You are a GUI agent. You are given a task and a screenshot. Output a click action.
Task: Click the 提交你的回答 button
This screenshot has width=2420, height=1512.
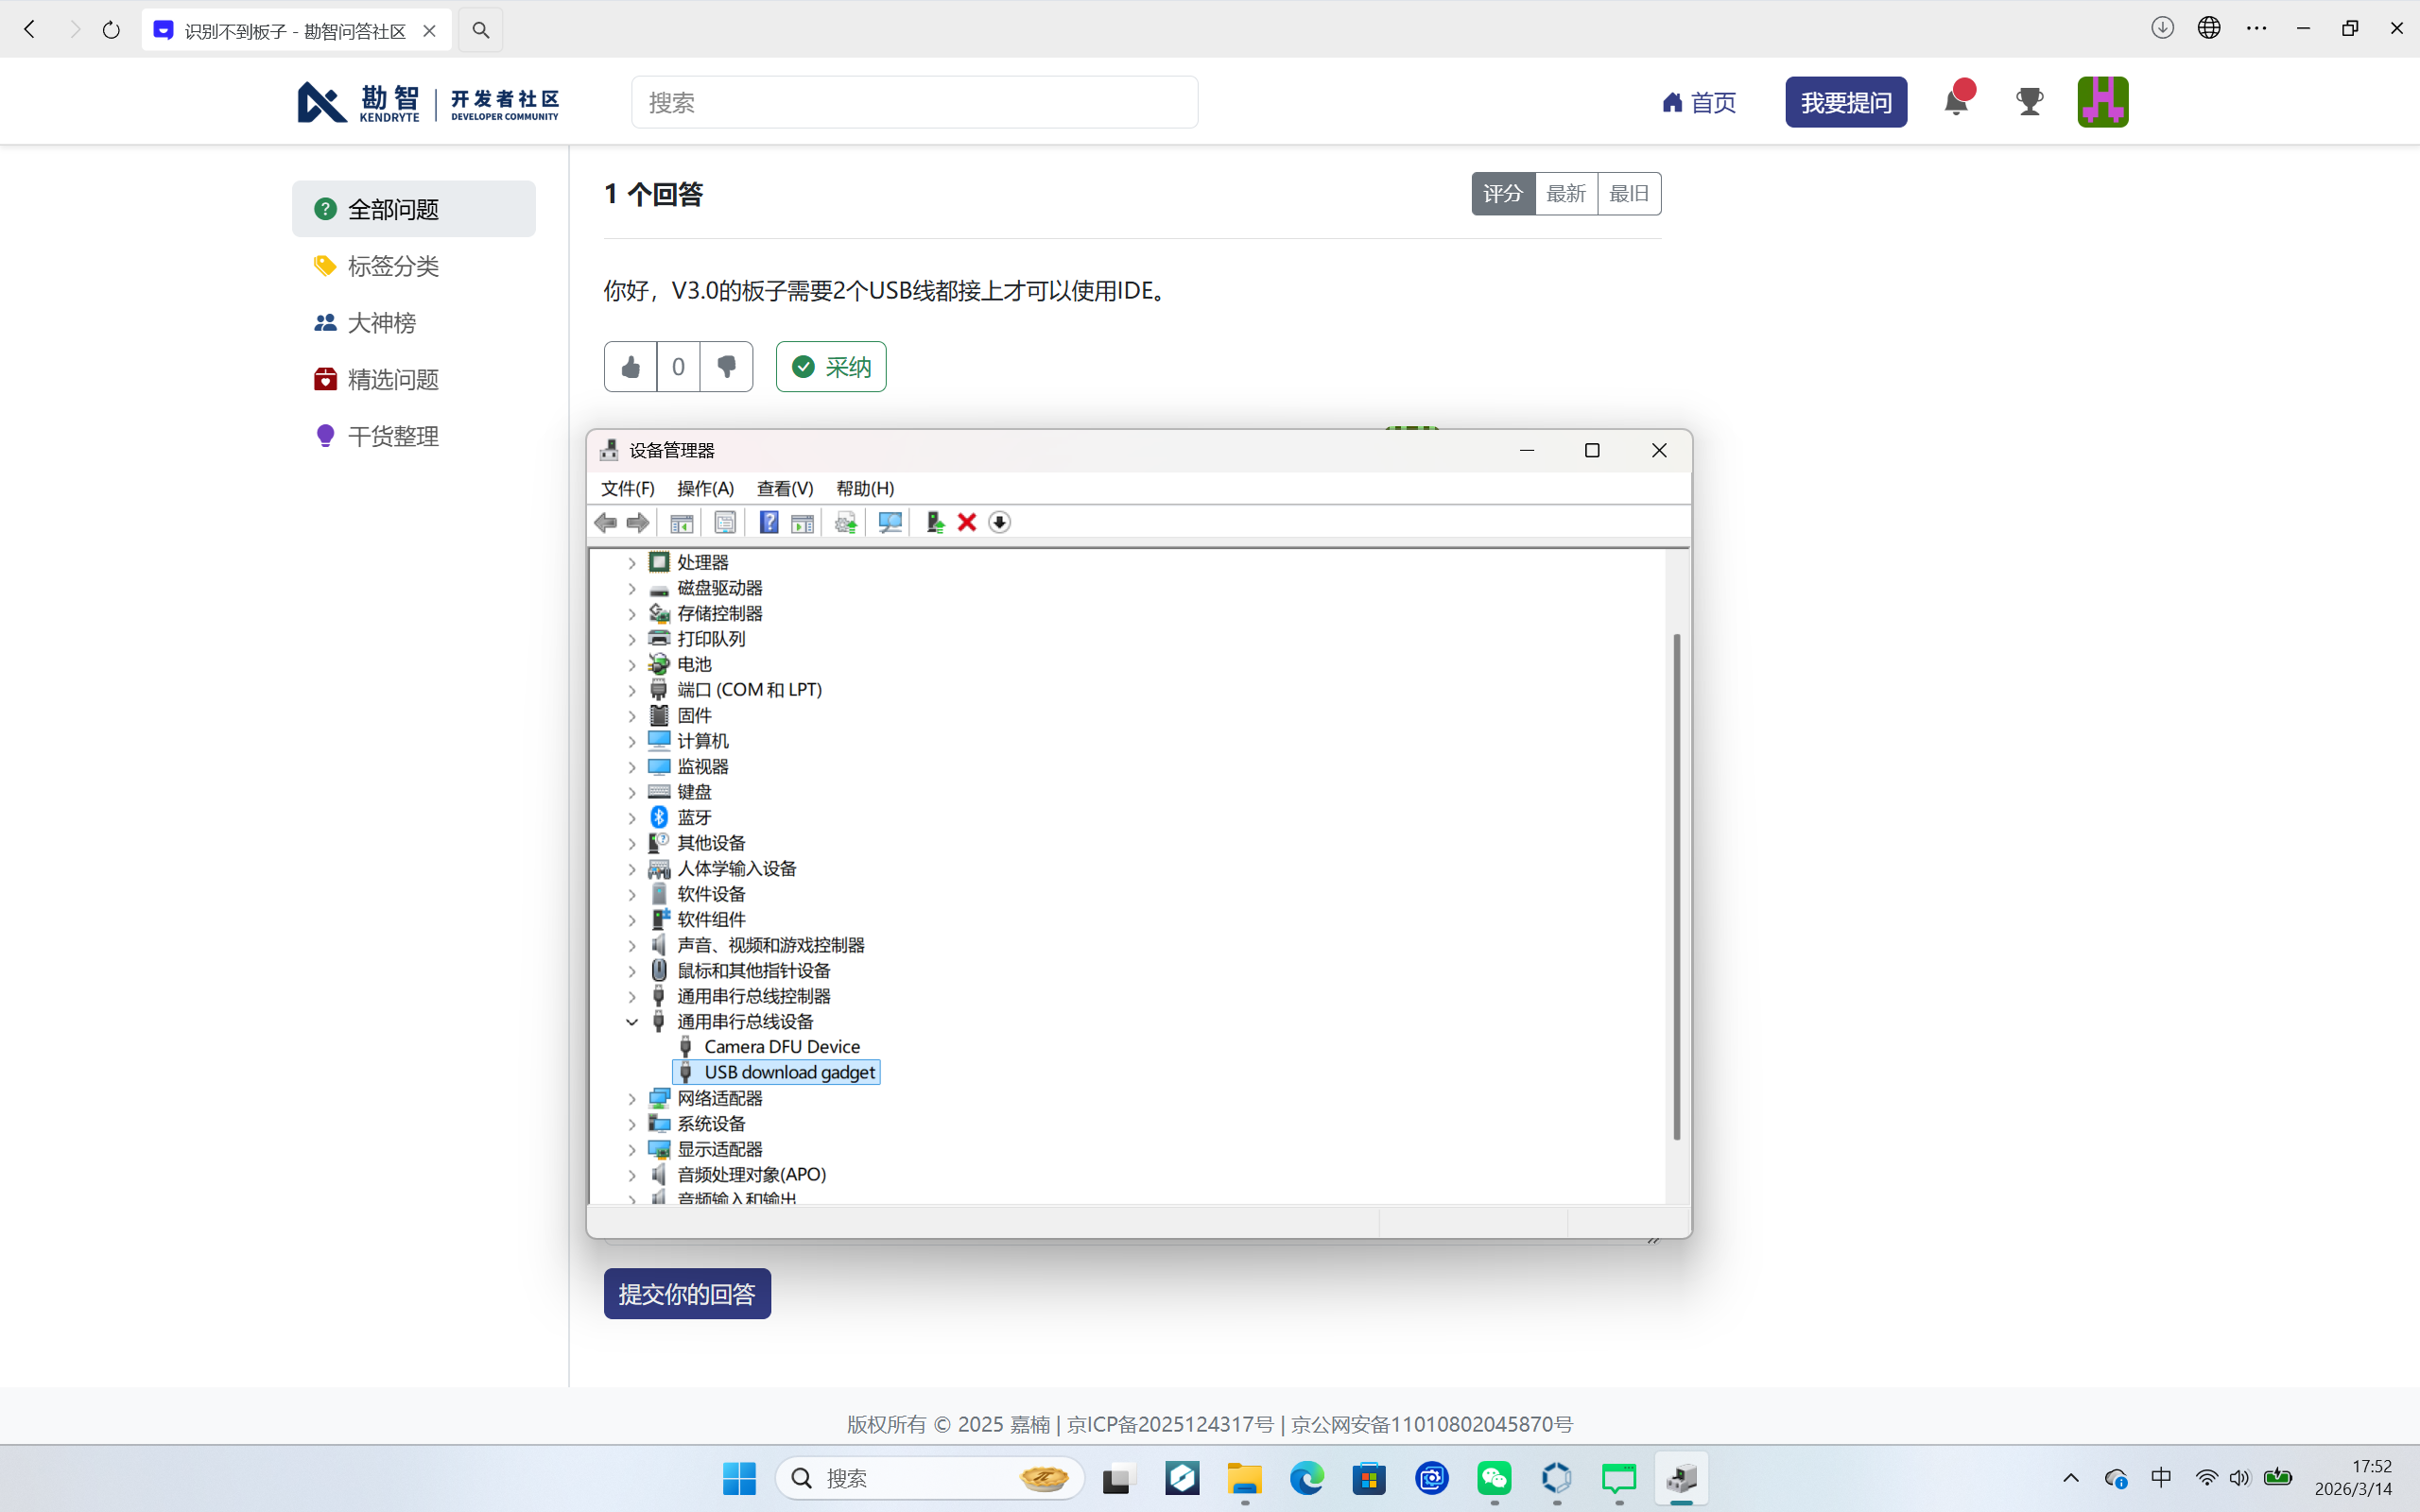point(687,1294)
